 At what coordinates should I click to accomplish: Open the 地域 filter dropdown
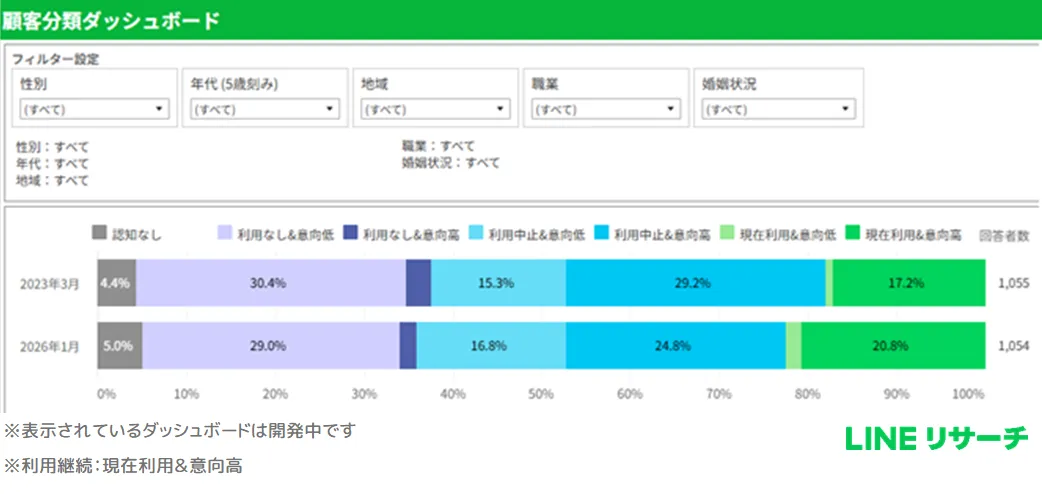(435, 110)
